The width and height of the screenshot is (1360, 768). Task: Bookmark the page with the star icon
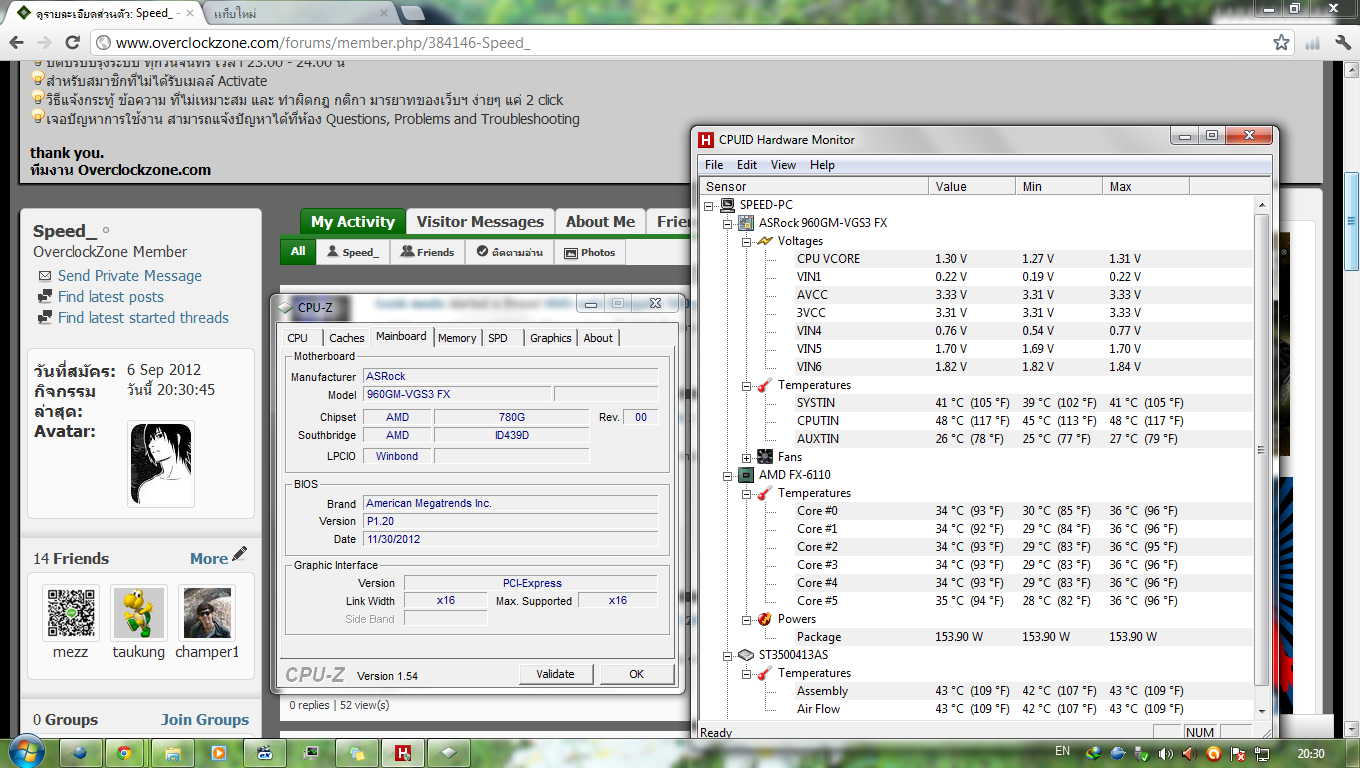click(x=1281, y=42)
